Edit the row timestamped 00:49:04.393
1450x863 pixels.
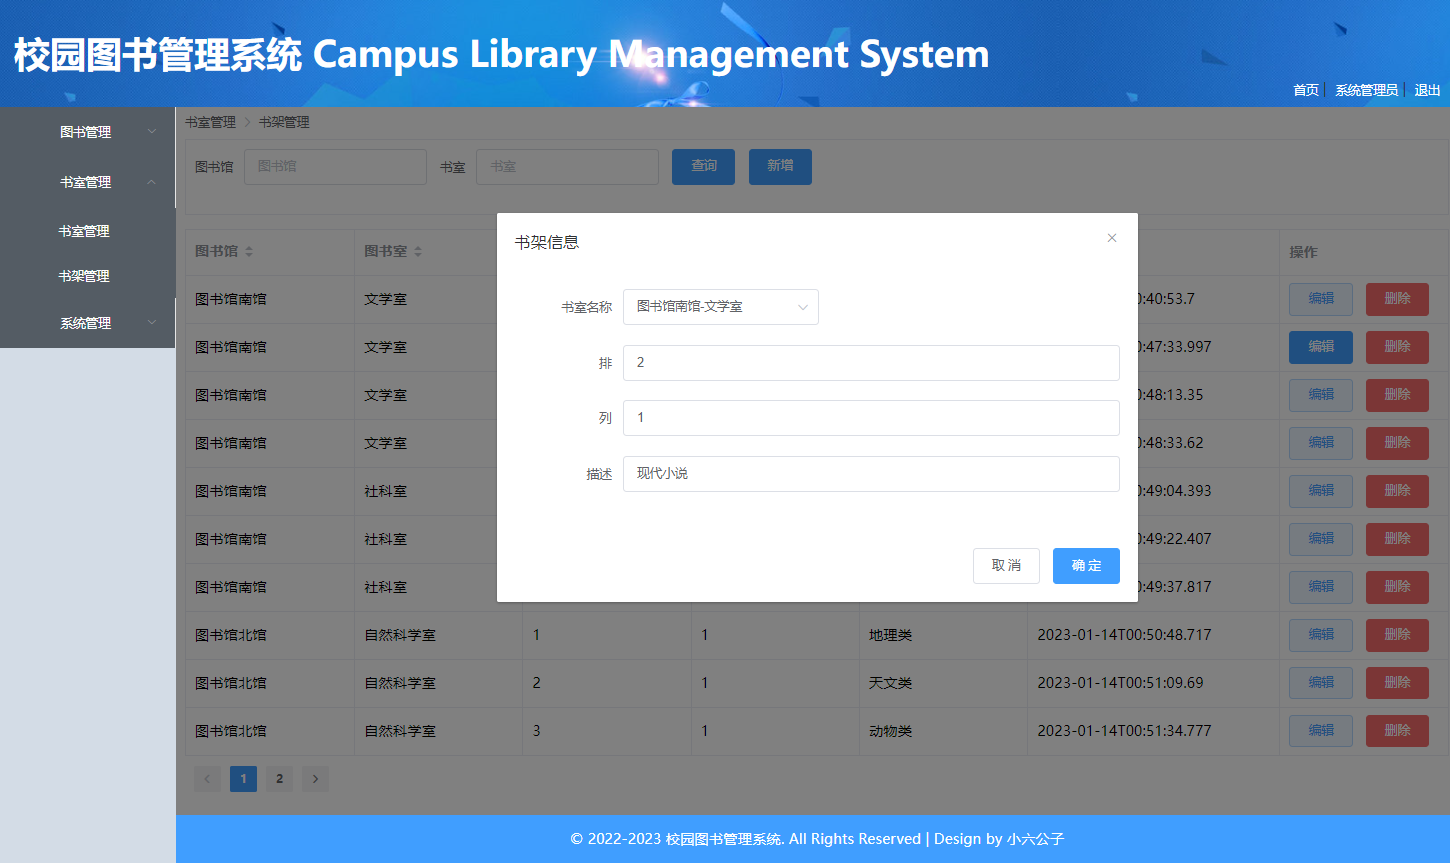point(1321,491)
